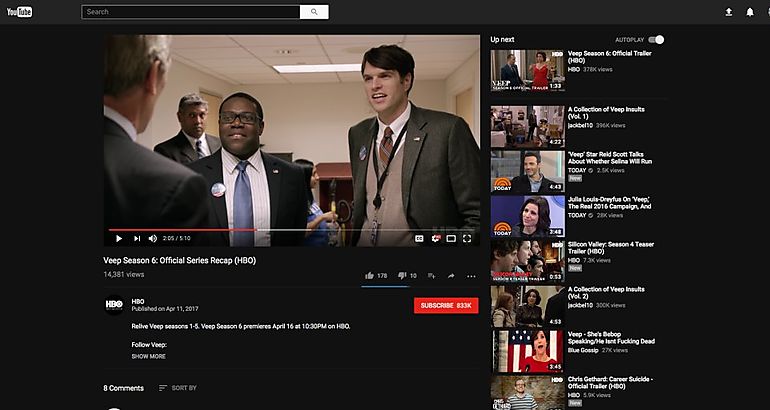Click Blue Gossip channel name
Image resolution: width=770 pixels, height=410 pixels.
(x=583, y=350)
